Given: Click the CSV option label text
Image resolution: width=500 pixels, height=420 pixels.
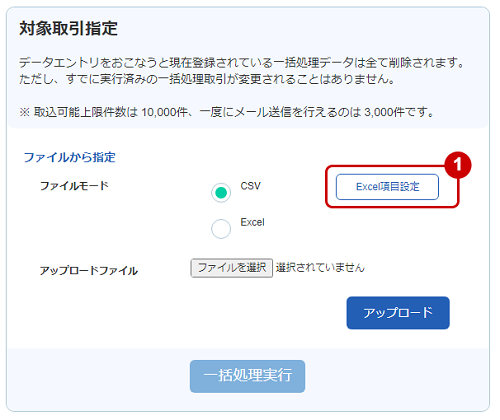Looking at the screenshot, I should [x=251, y=186].
